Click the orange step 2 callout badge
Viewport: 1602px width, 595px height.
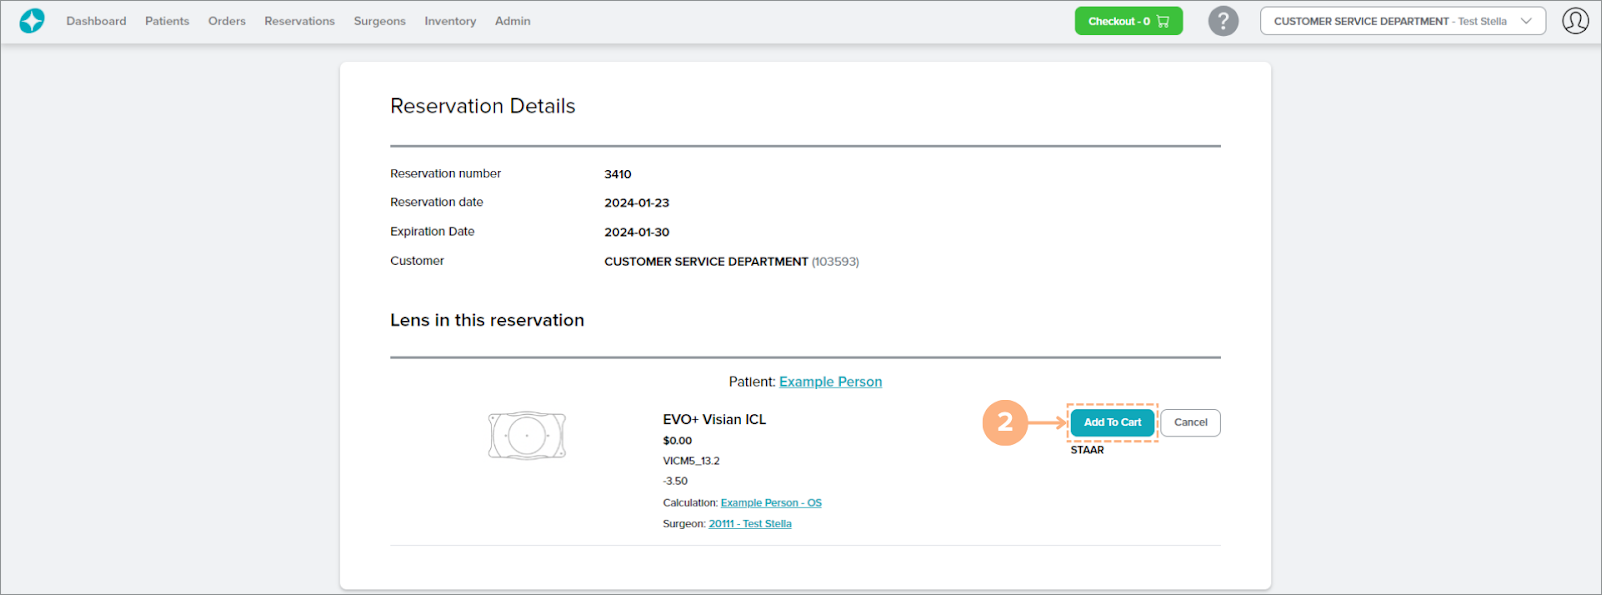tap(1005, 423)
